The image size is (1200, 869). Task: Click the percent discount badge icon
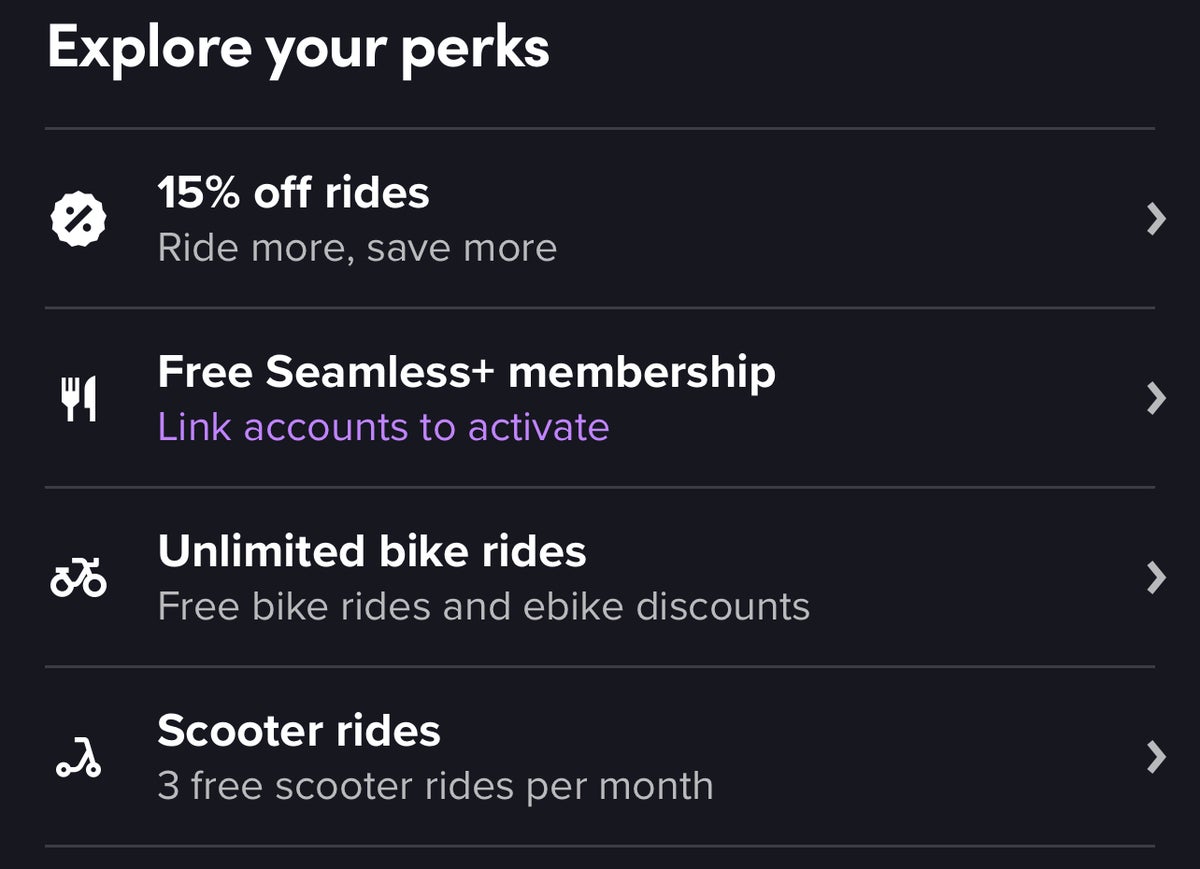(x=79, y=218)
